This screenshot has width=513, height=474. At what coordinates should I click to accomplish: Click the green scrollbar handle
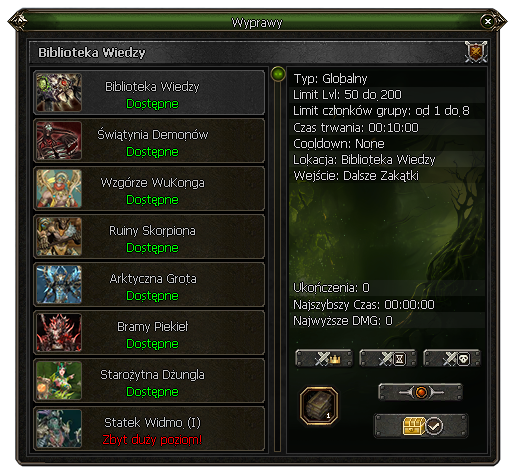278,74
